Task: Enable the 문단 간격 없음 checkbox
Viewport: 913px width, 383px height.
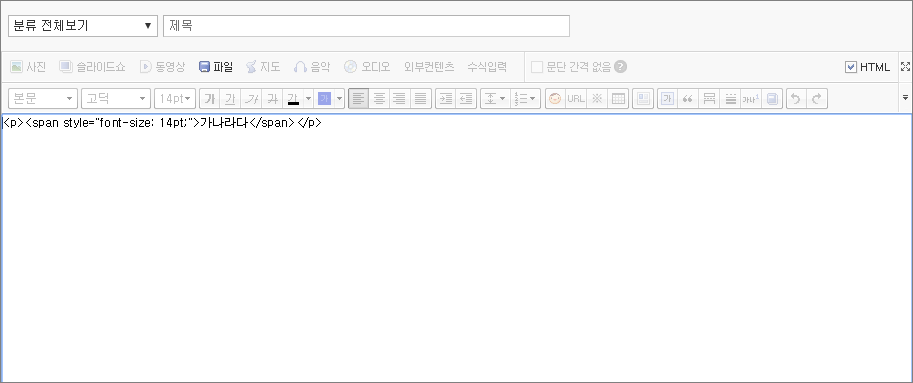Action: [537, 67]
